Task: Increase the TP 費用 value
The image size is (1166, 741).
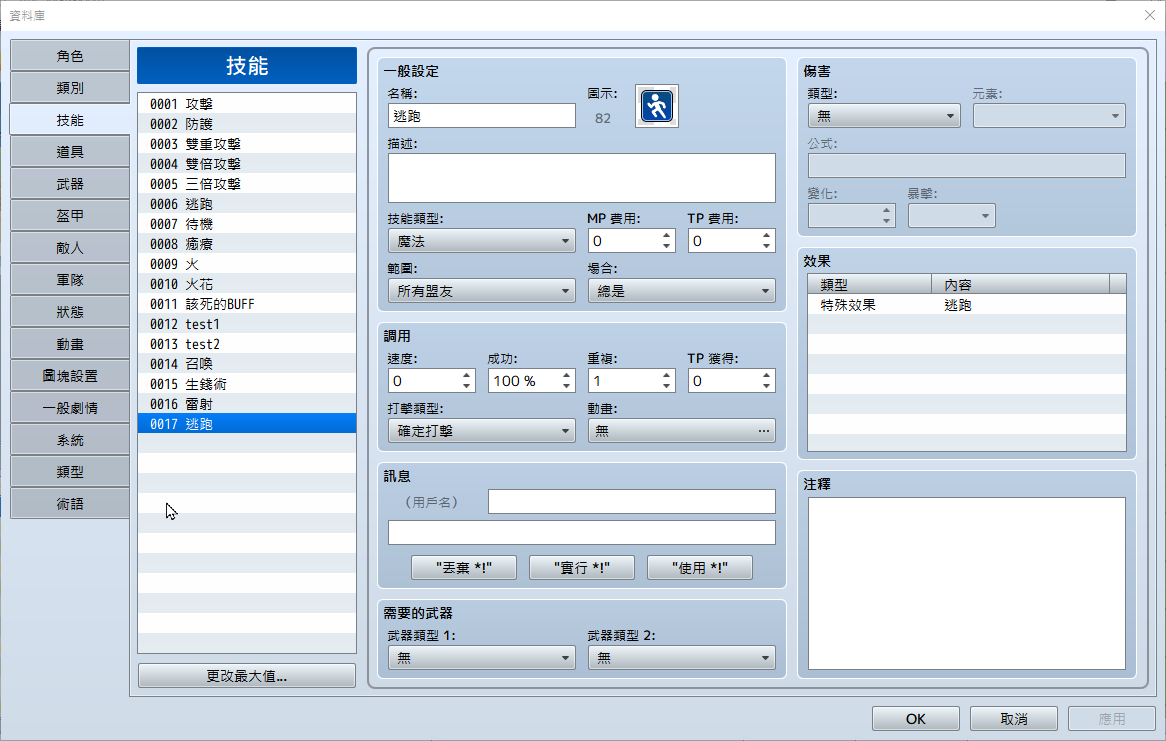Action: click(x=766, y=235)
